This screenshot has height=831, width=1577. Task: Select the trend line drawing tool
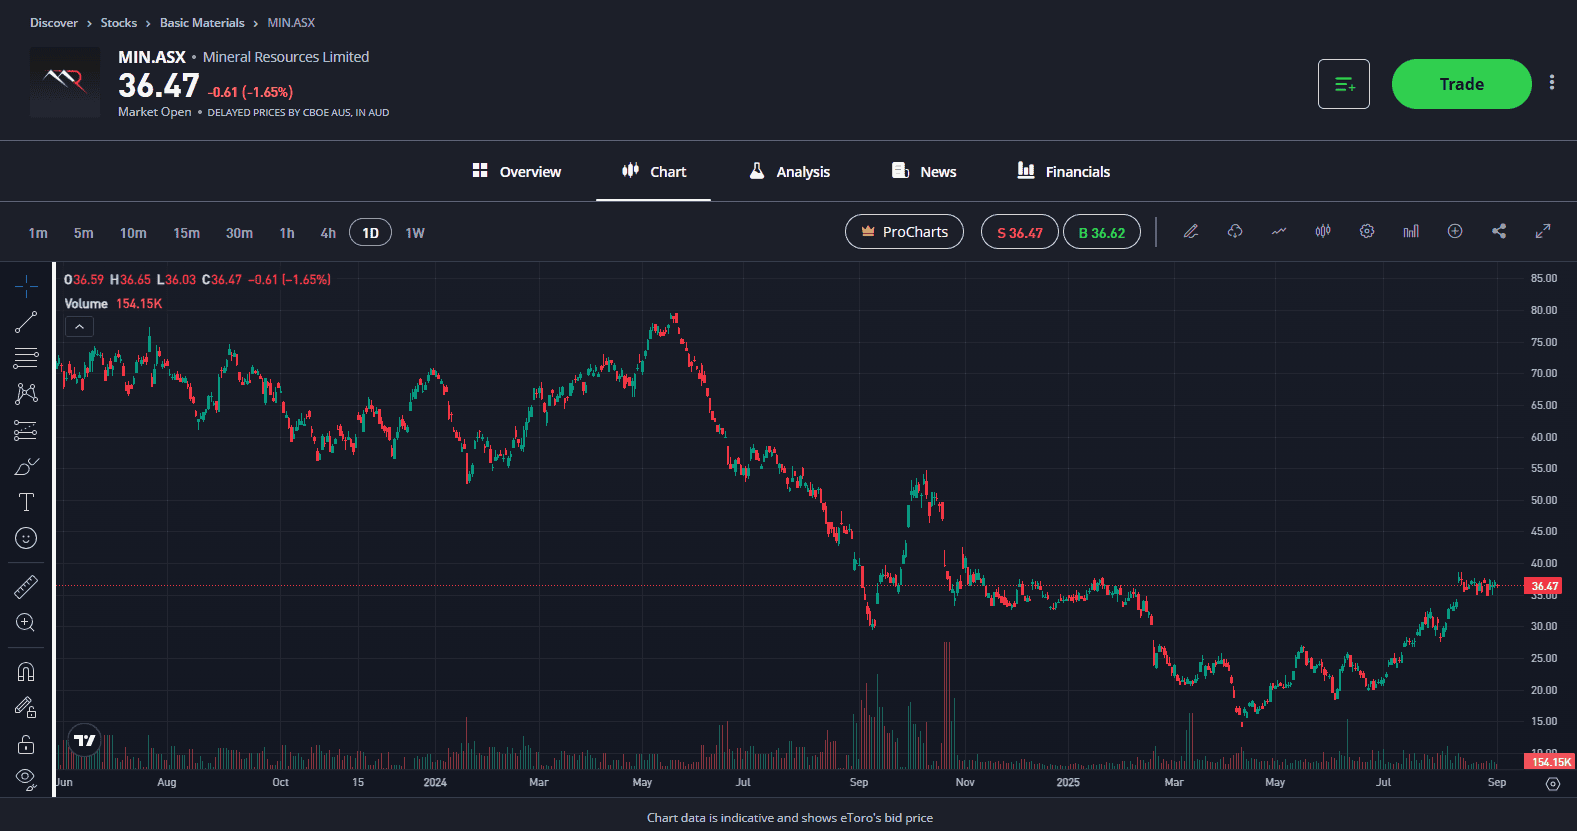pos(26,322)
